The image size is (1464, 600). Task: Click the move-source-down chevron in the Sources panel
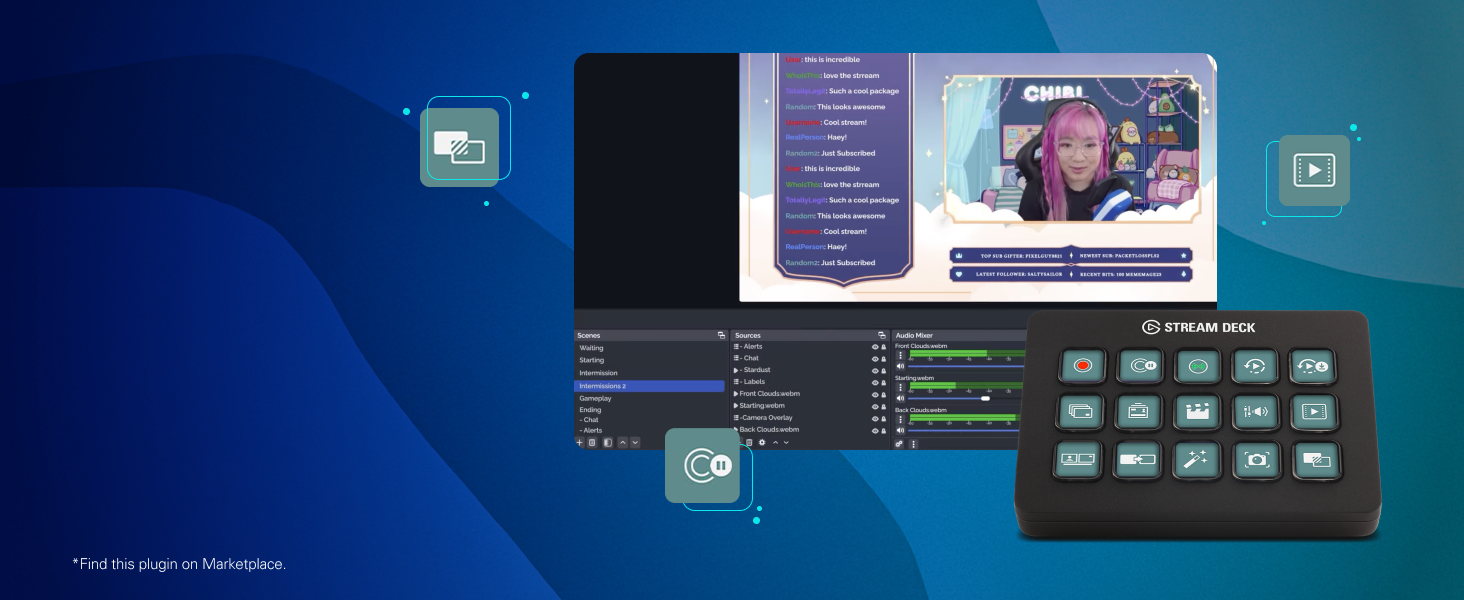point(786,442)
